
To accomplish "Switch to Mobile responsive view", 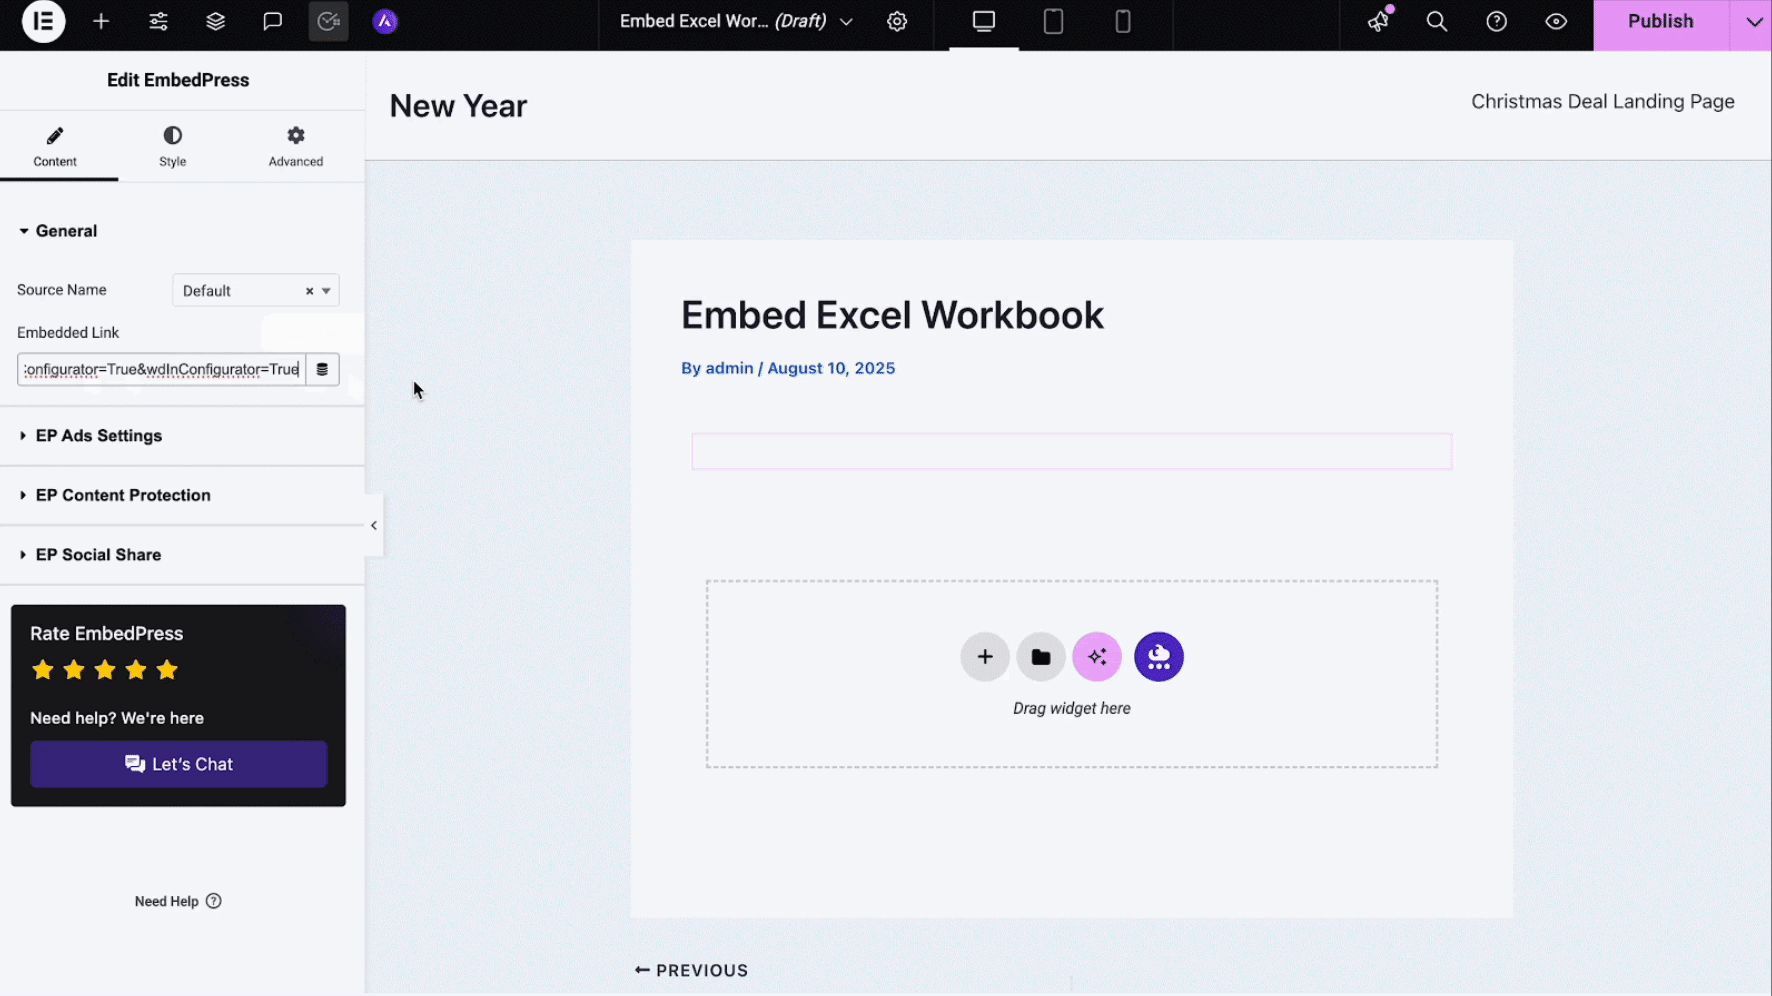I will [1123, 22].
